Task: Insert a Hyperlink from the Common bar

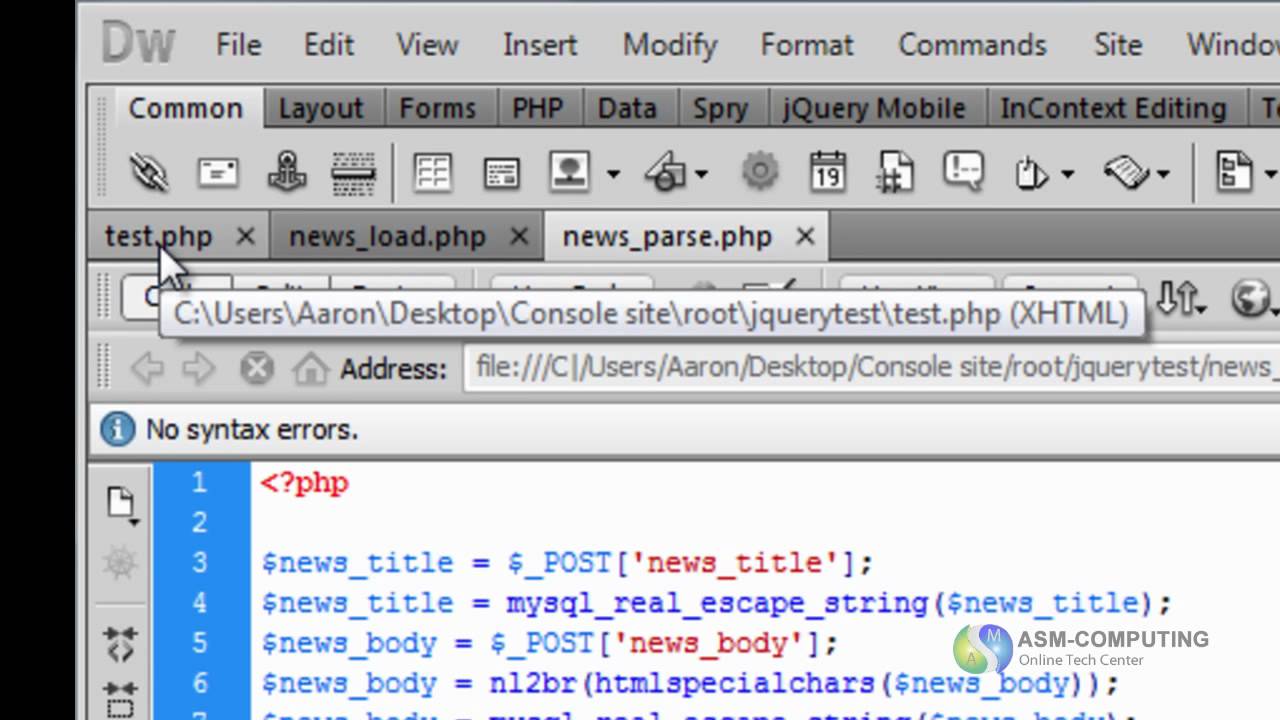Action: click(149, 172)
